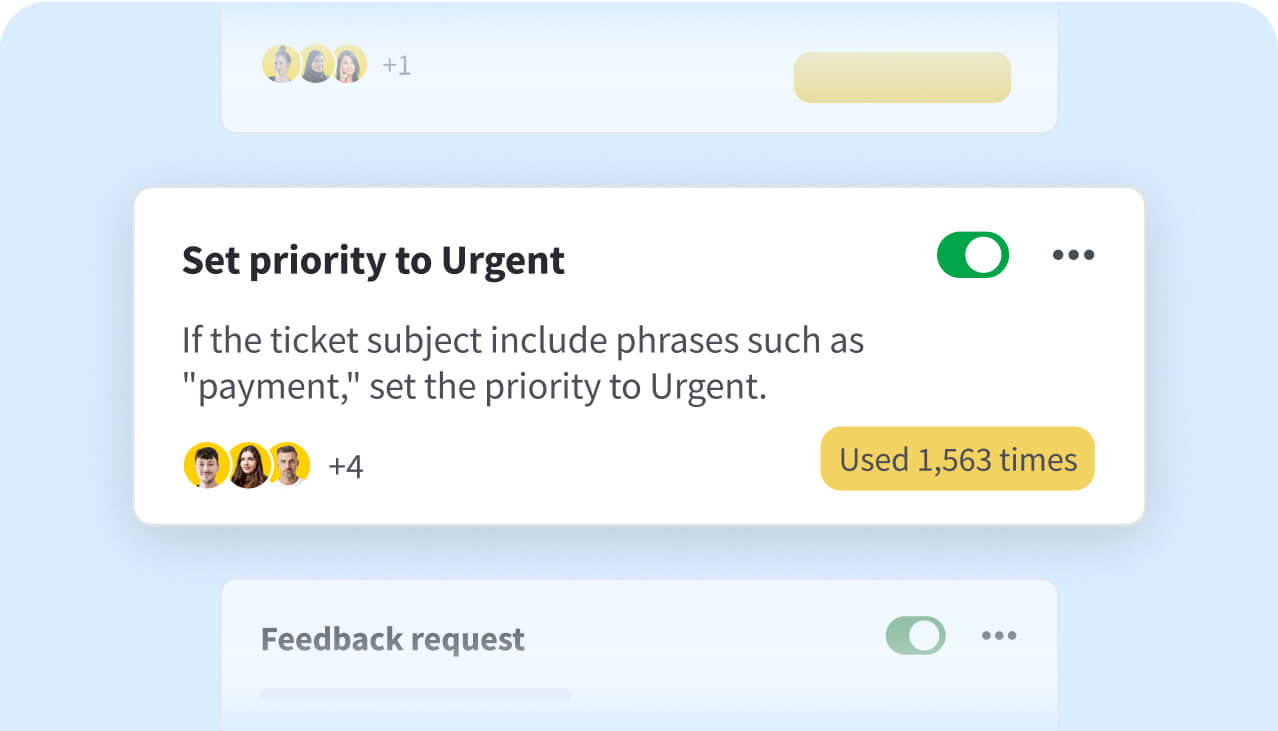Click the Used 1,563 times badge
The image size is (1278, 731).
(x=956, y=458)
